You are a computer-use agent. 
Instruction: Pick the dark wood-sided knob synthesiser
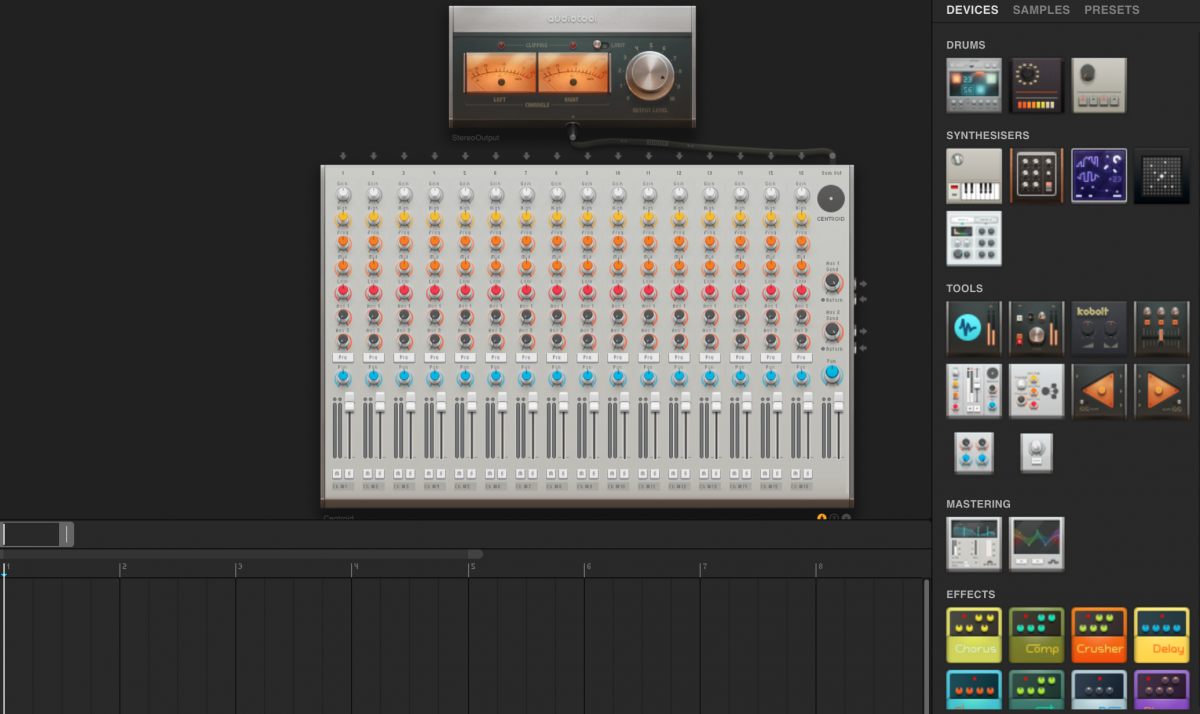(1037, 176)
